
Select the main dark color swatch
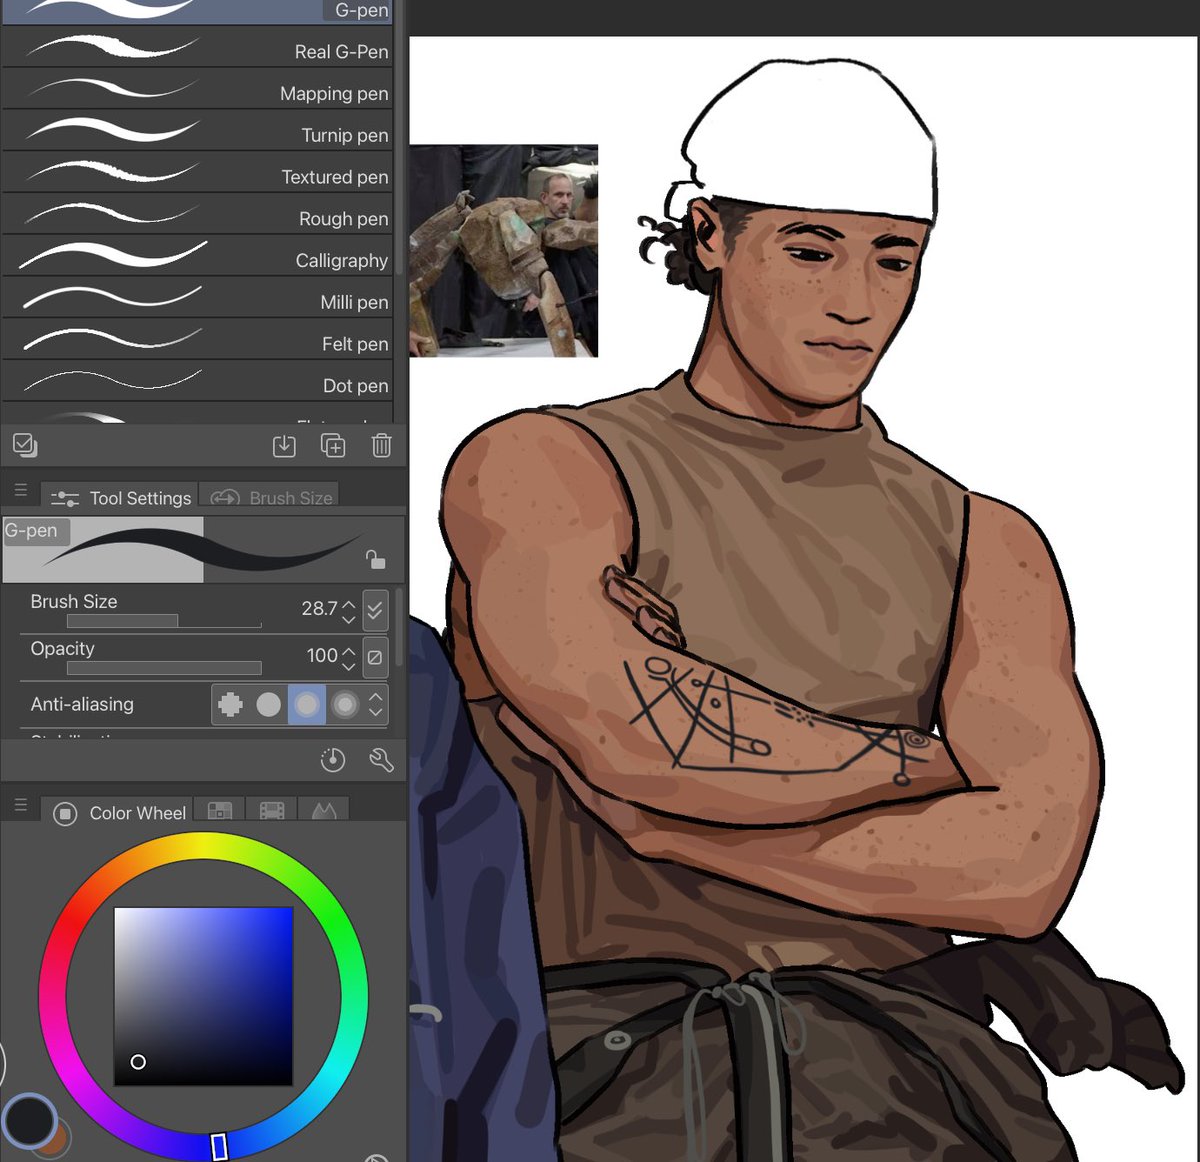tap(29, 1121)
